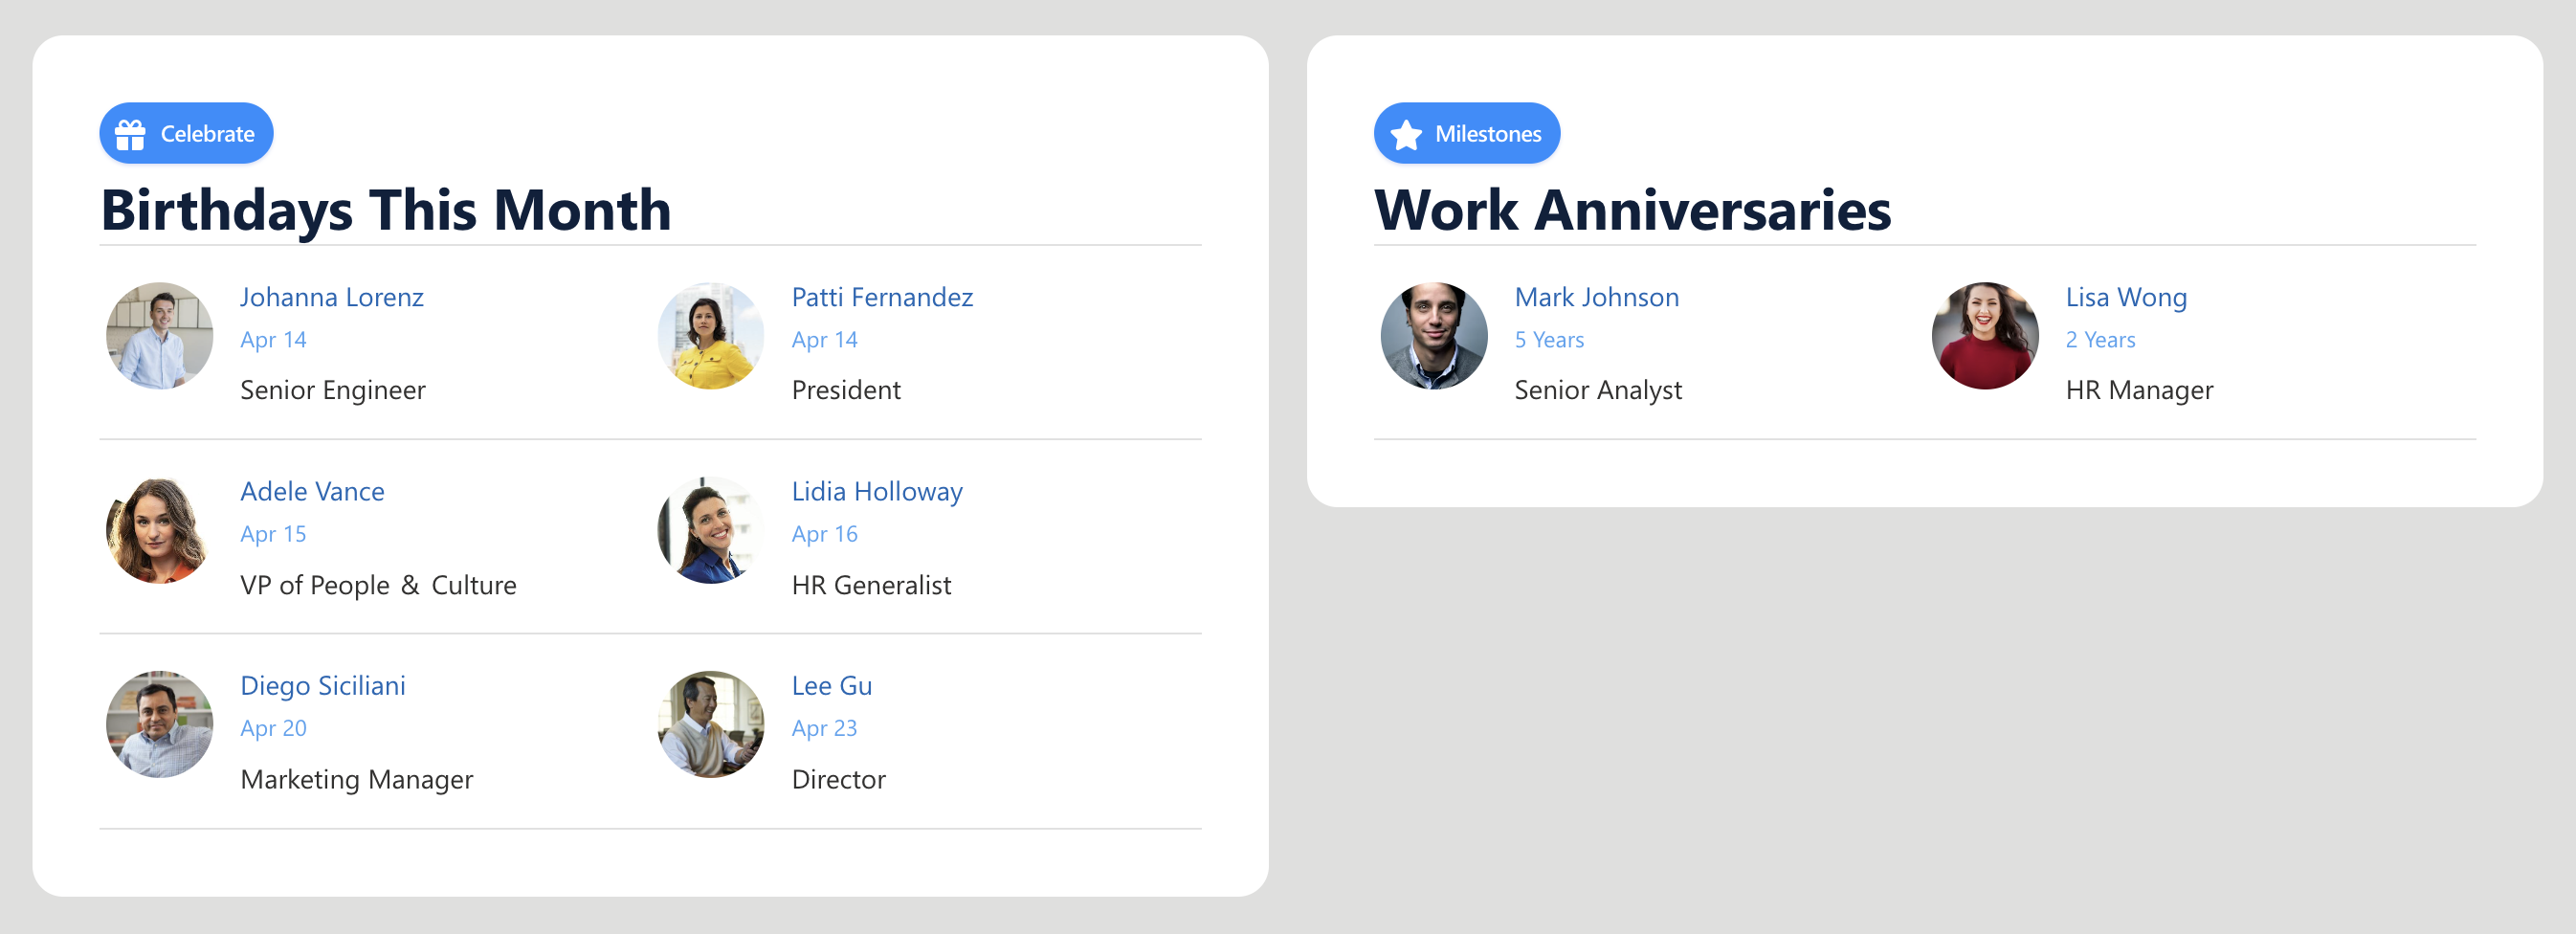
Task: Click the Birthdays This Month heading
Action: click(x=385, y=210)
